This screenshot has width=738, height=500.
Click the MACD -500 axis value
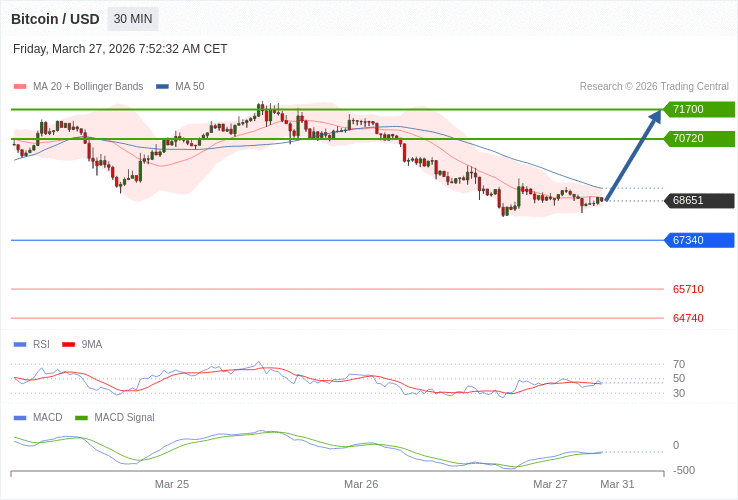point(683,470)
